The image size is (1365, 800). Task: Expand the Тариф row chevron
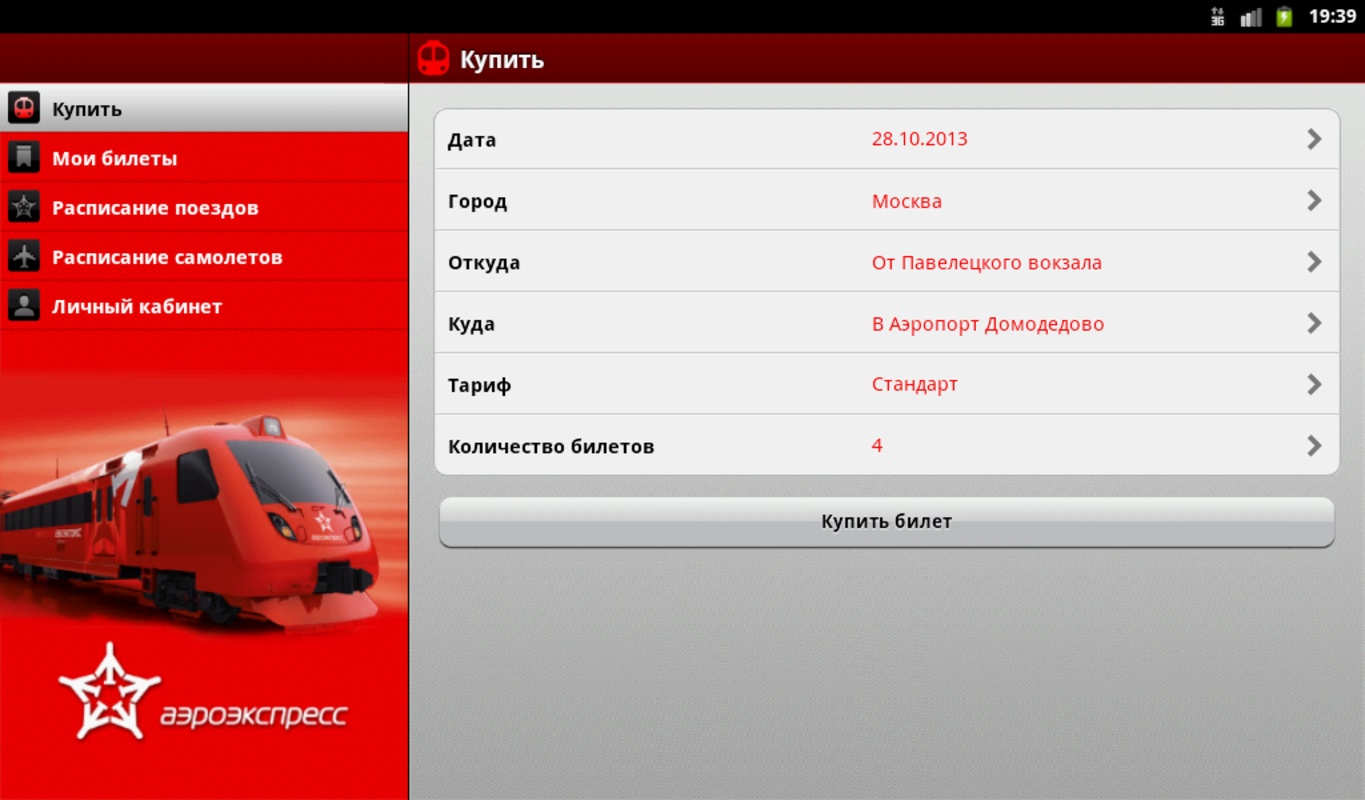point(1314,384)
